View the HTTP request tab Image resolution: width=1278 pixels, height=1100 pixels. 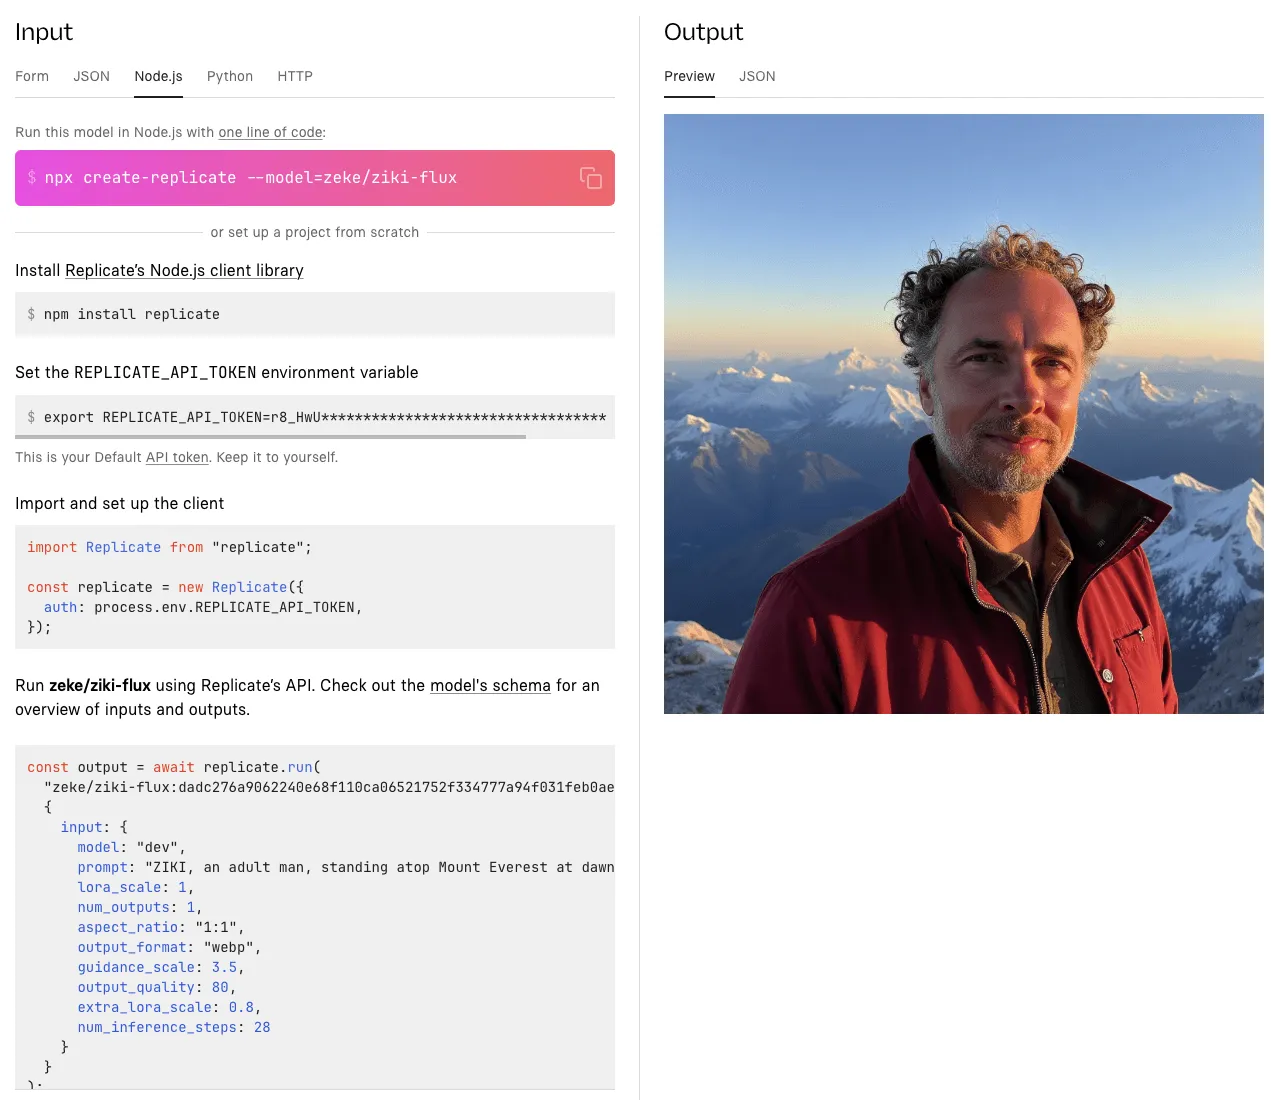[x=294, y=76]
